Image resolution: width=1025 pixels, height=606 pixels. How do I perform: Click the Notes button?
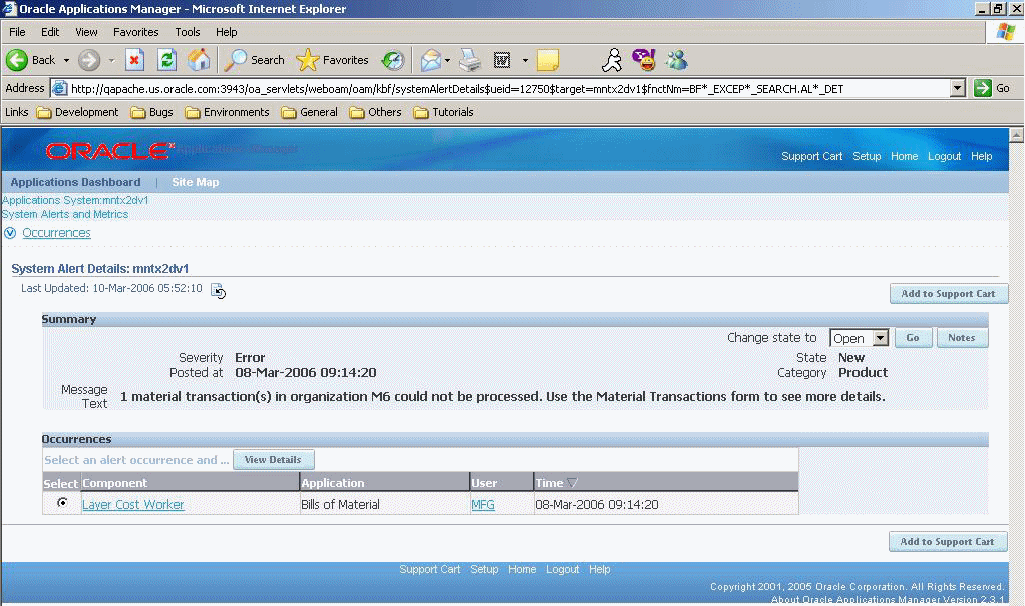(x=962, y=338)
